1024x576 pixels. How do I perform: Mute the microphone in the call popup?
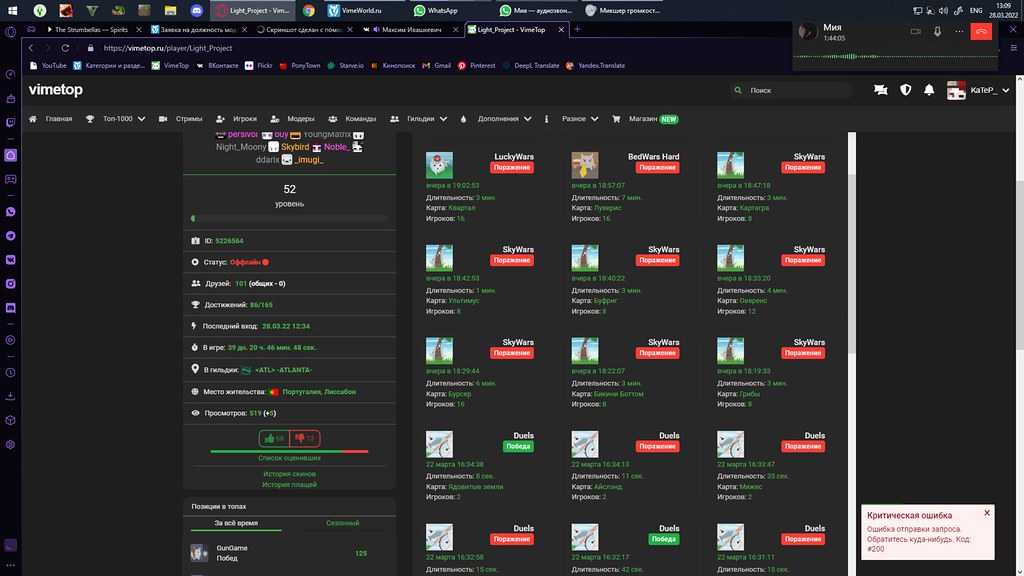click(938, 31)
